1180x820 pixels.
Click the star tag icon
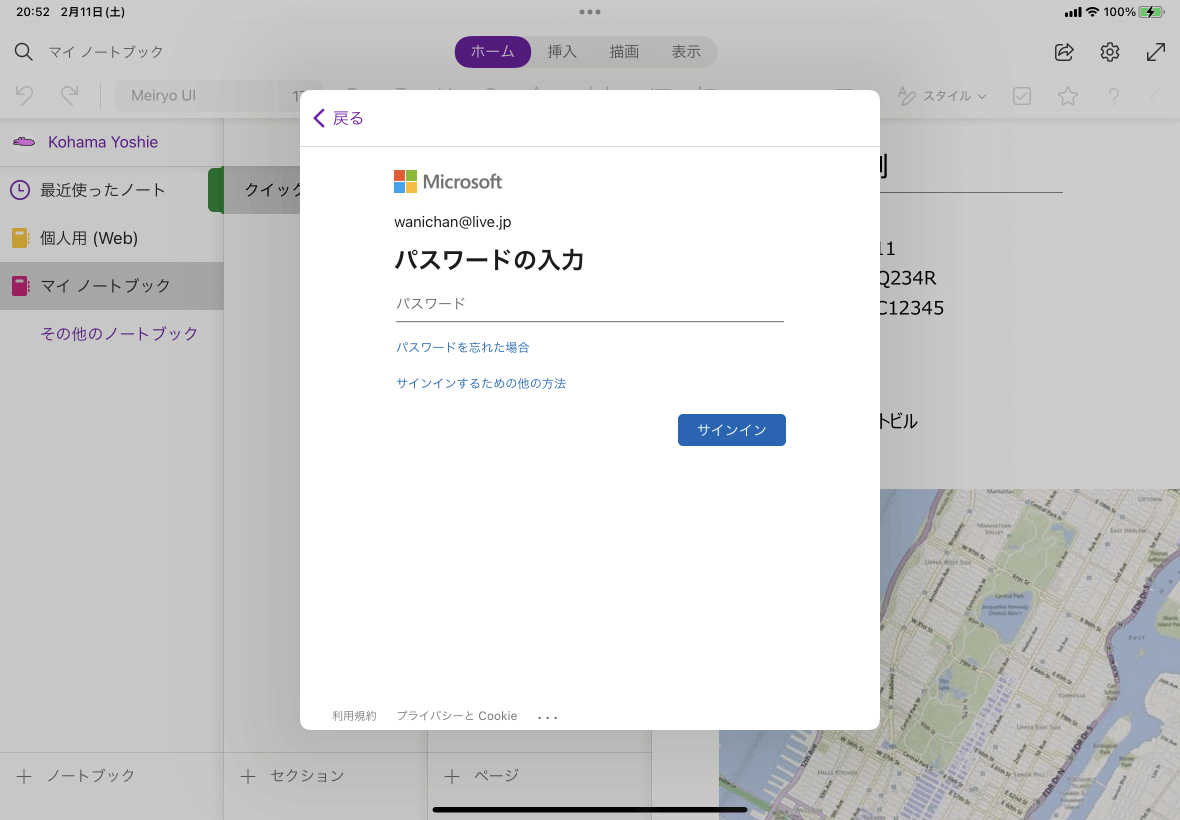[1068, 96]
